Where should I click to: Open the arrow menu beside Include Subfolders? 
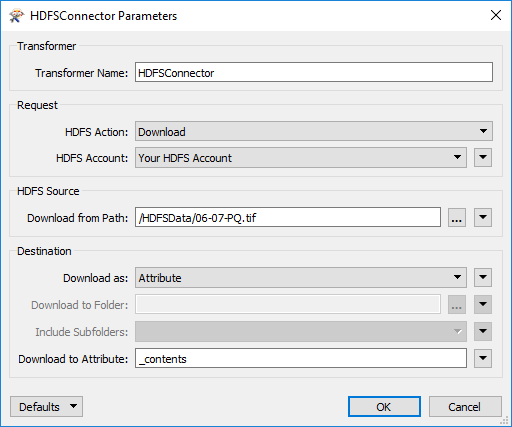tap(483, 332)
